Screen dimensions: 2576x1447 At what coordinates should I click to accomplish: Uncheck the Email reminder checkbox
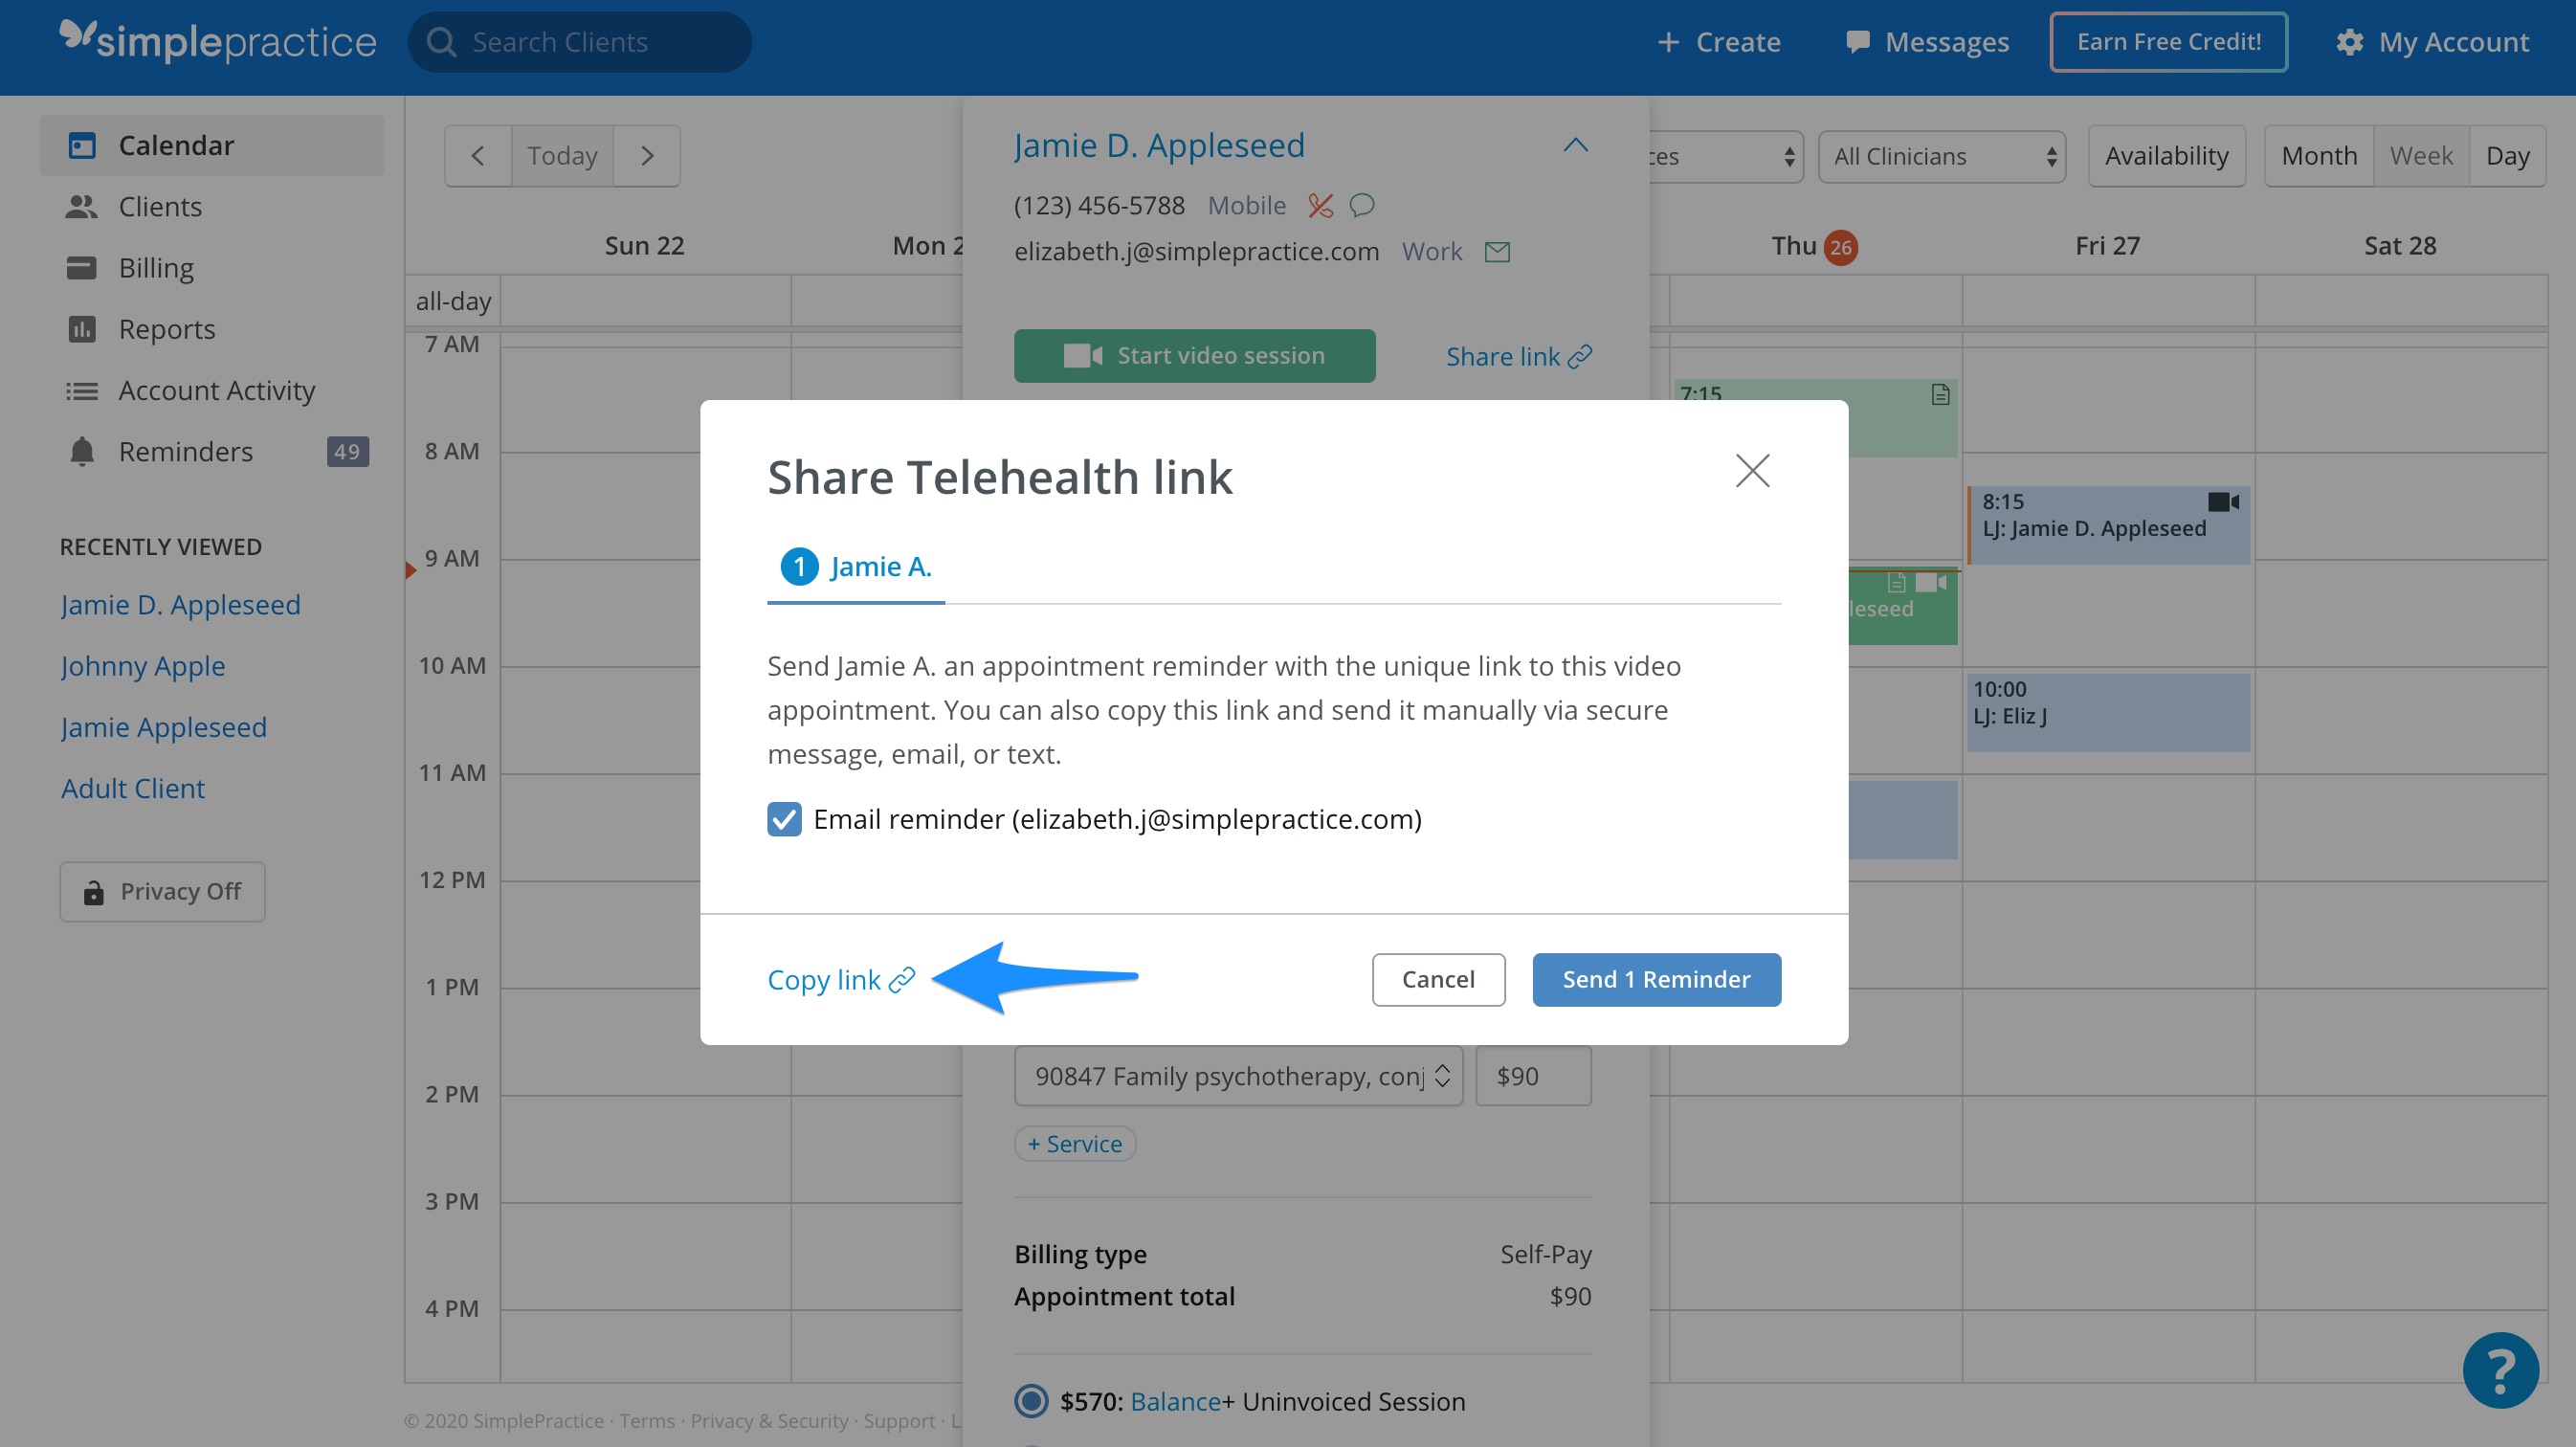(785, 819)
